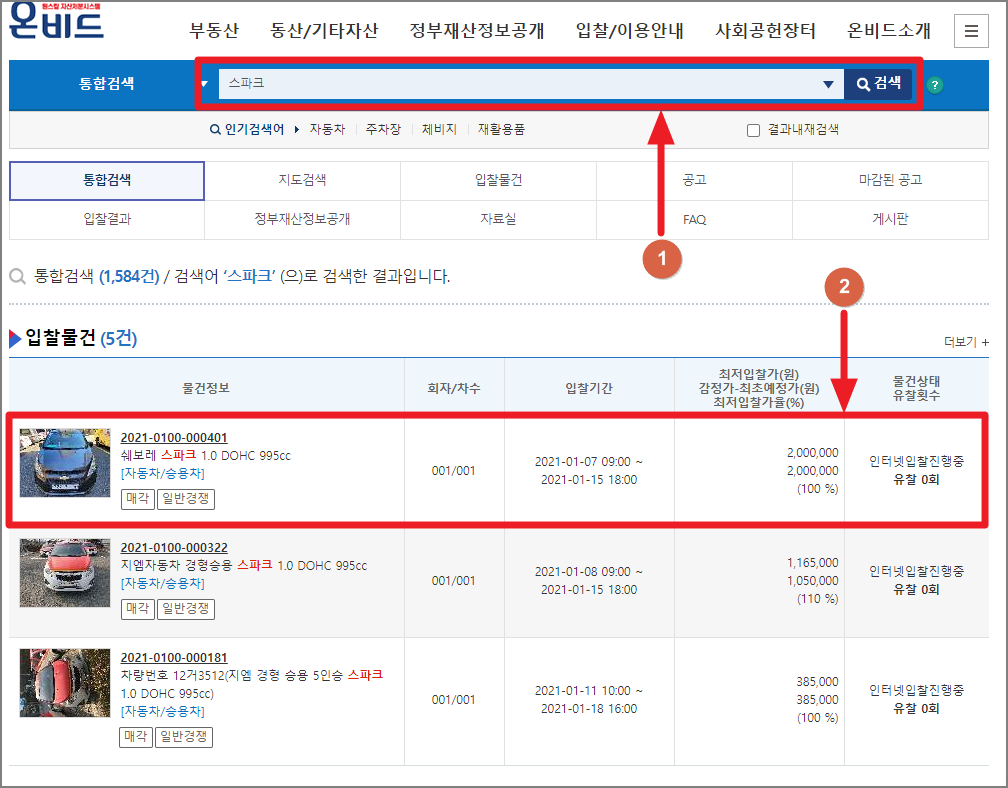Select the 입찰결과 tab
The height and width of the screenshot is (788, 1008).
click(107, 220)
